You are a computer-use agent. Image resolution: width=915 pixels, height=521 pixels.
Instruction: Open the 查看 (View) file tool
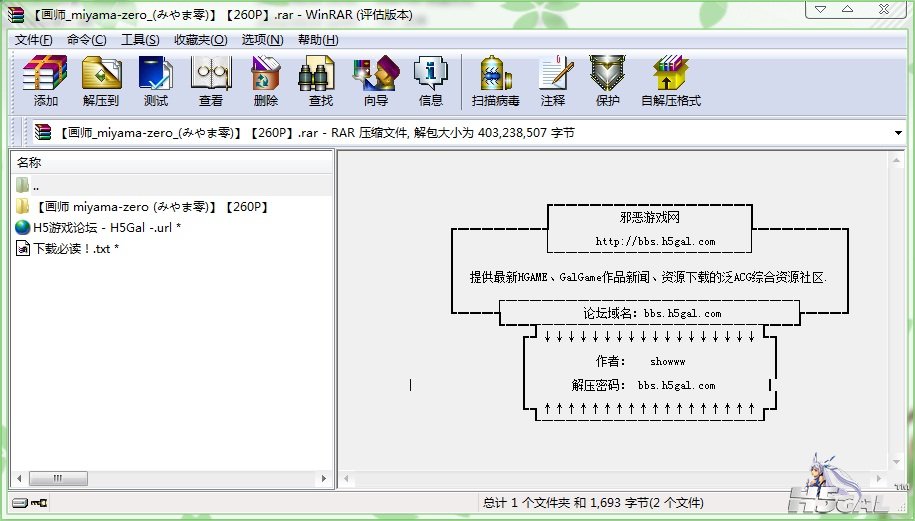coord(211,81)
